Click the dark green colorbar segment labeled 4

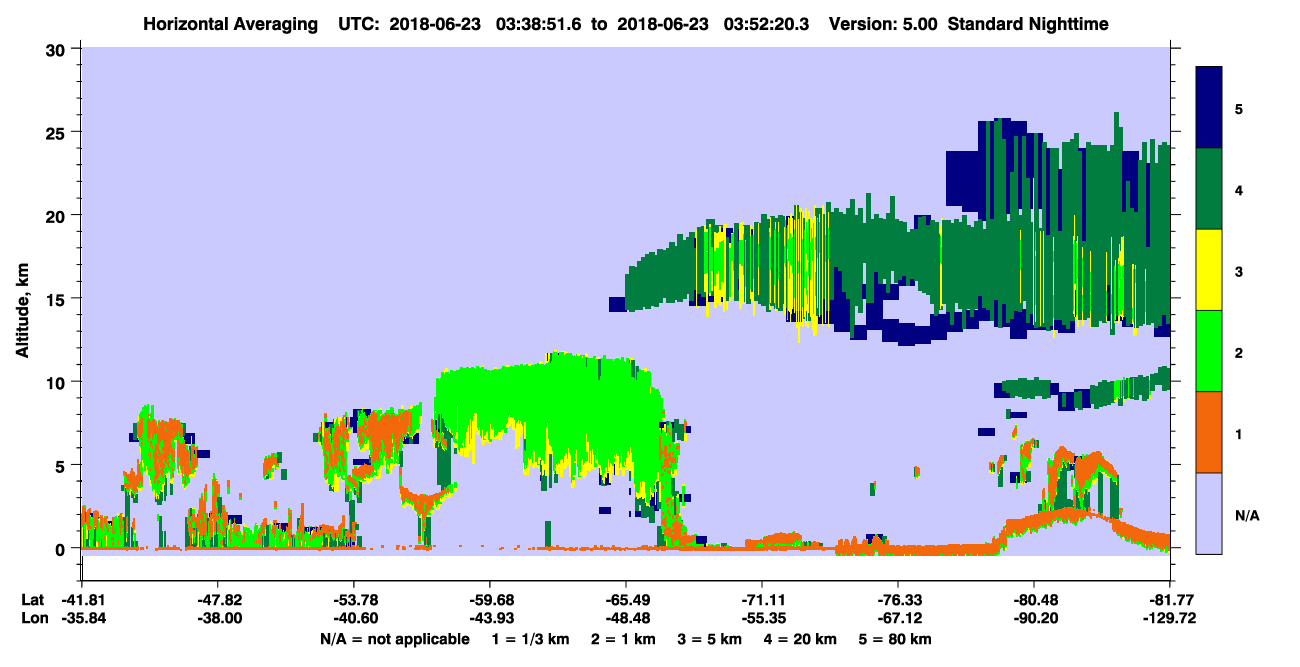[x=1210, y=189]
